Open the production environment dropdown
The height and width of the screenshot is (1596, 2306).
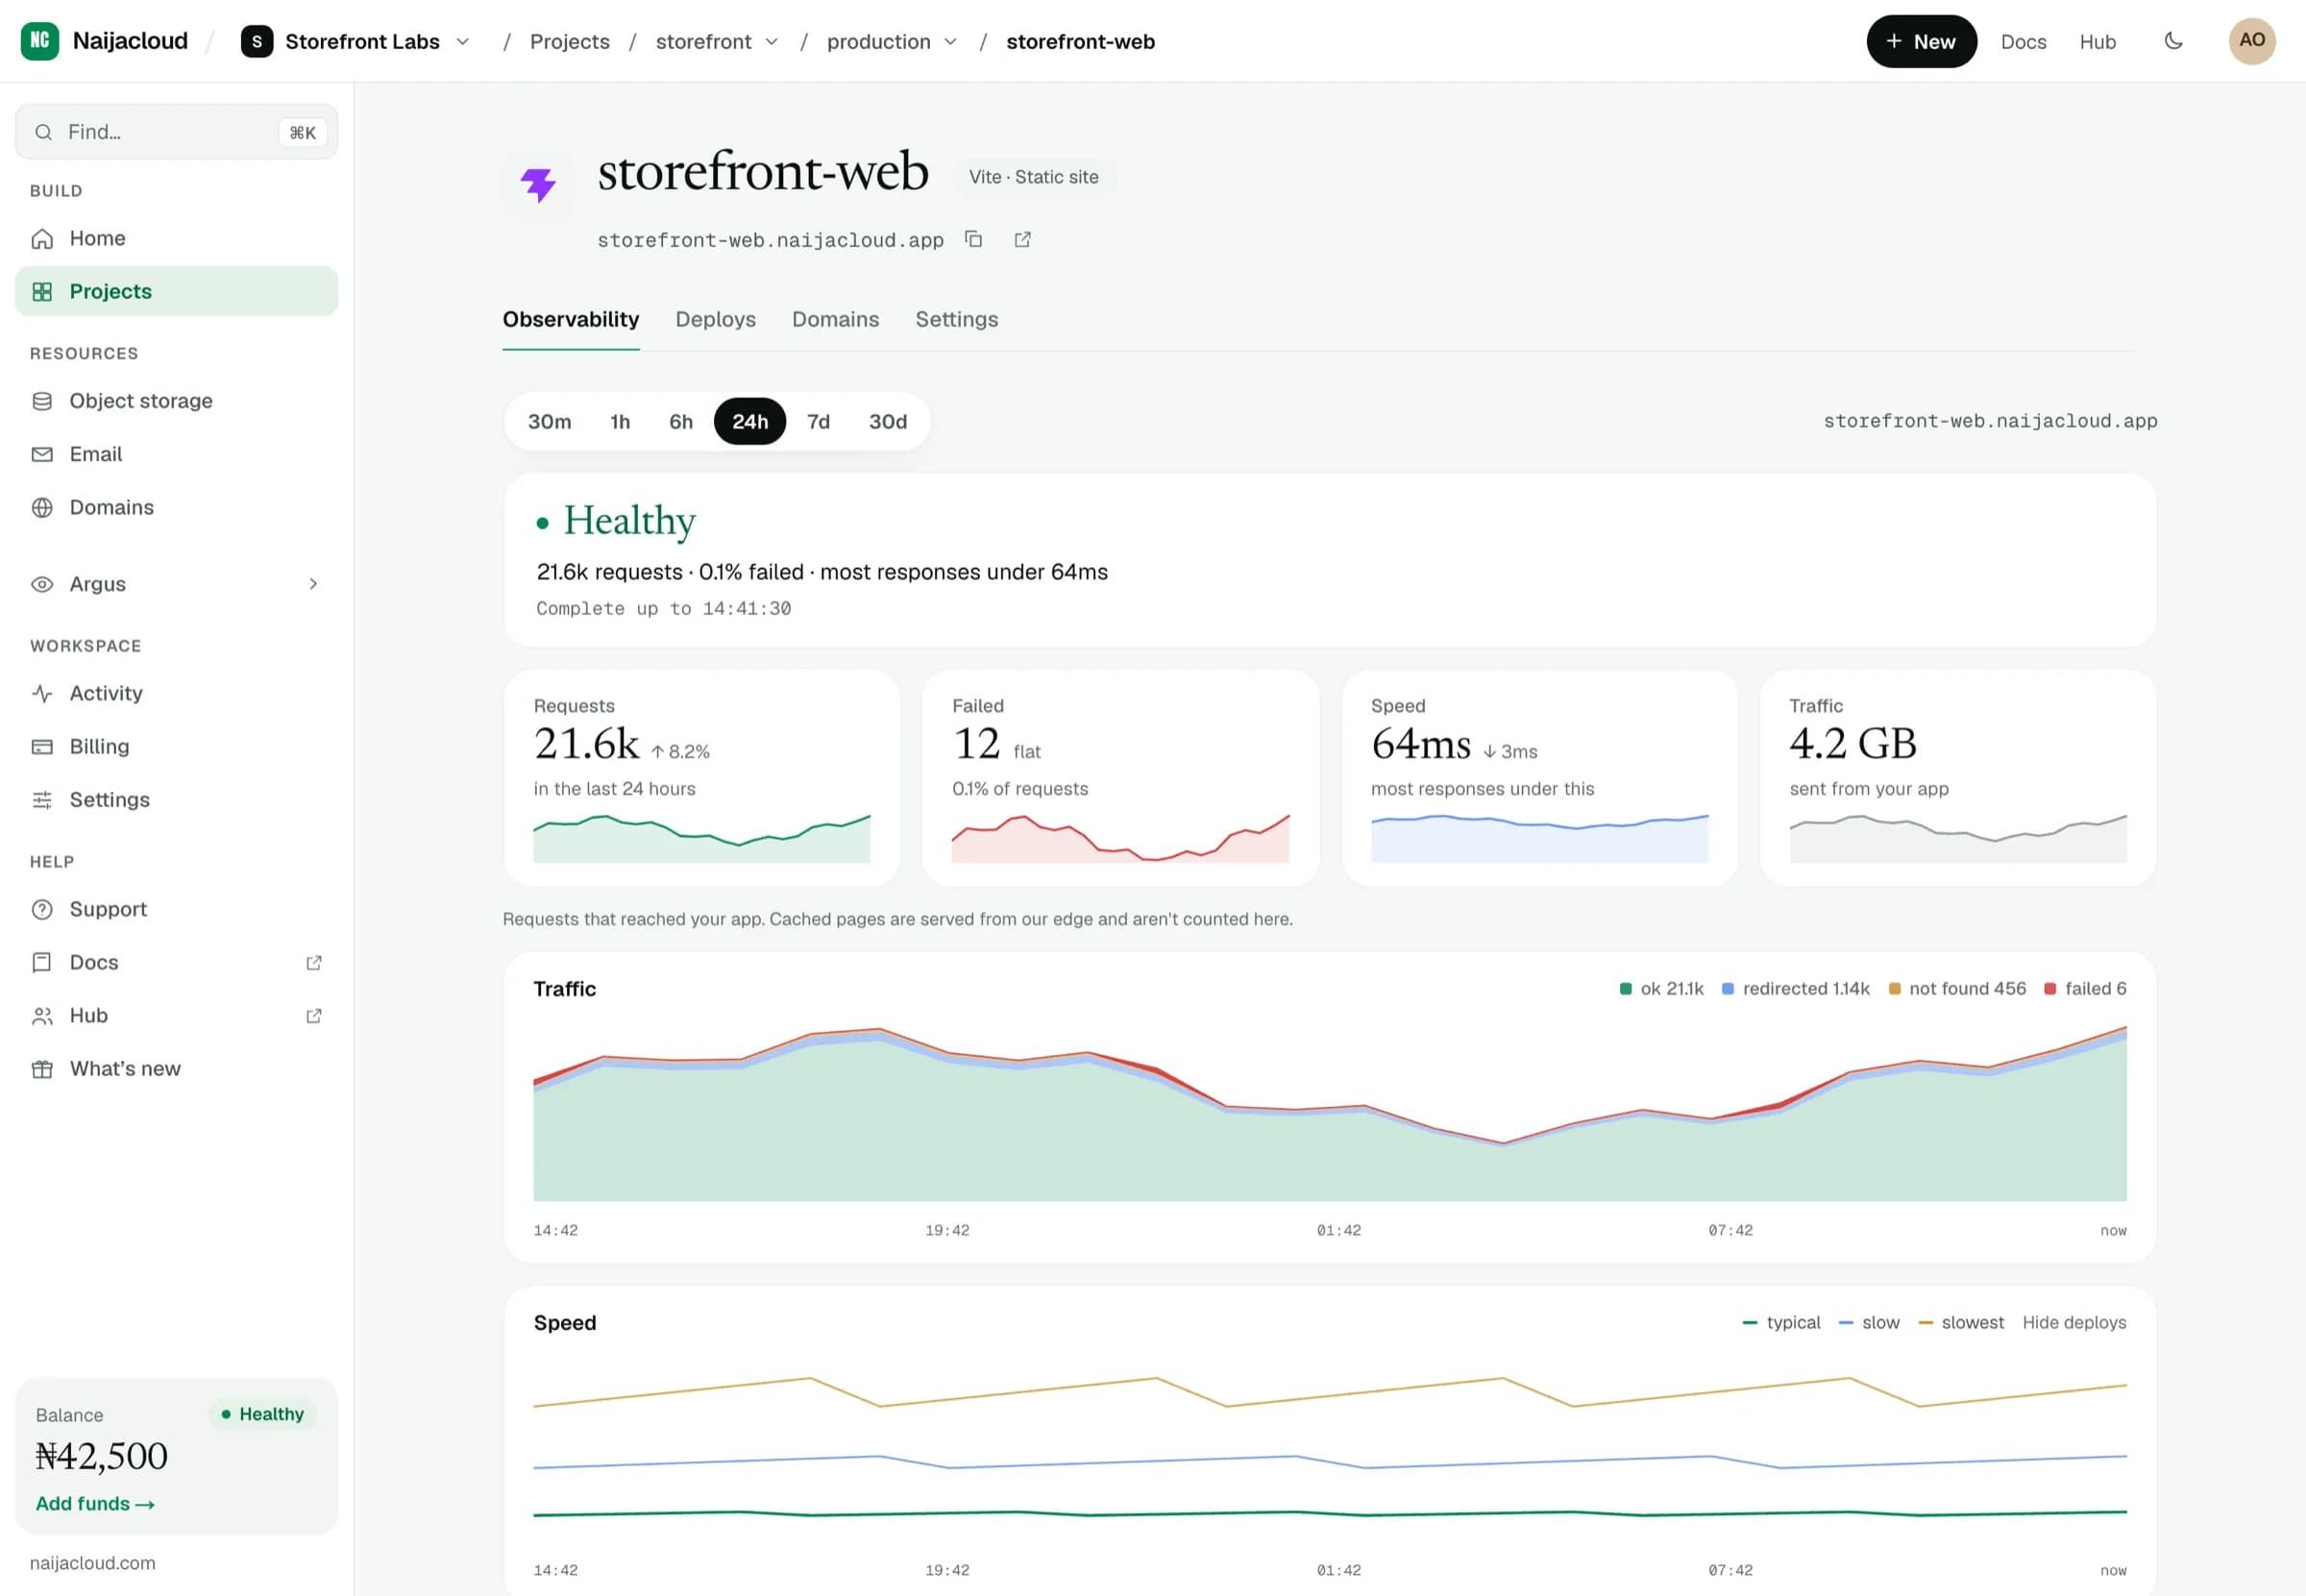pyautogui.click(x=950, y=41)
